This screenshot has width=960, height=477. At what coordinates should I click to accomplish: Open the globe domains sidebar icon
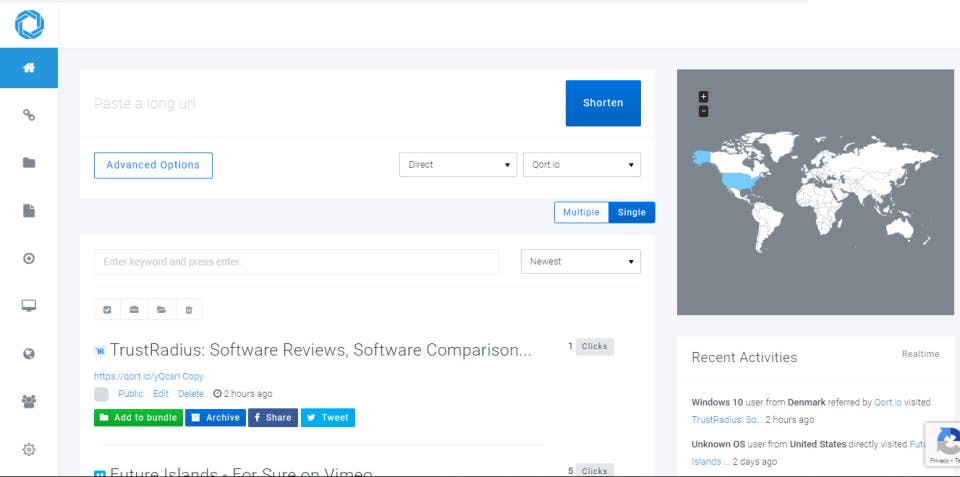[29, 354]
